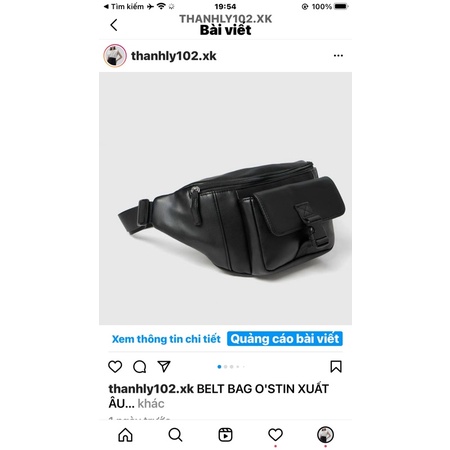Viewport: 450px width, 450px height.
Task: Tap the back arrow icon
Action: (x=114, y=25)
